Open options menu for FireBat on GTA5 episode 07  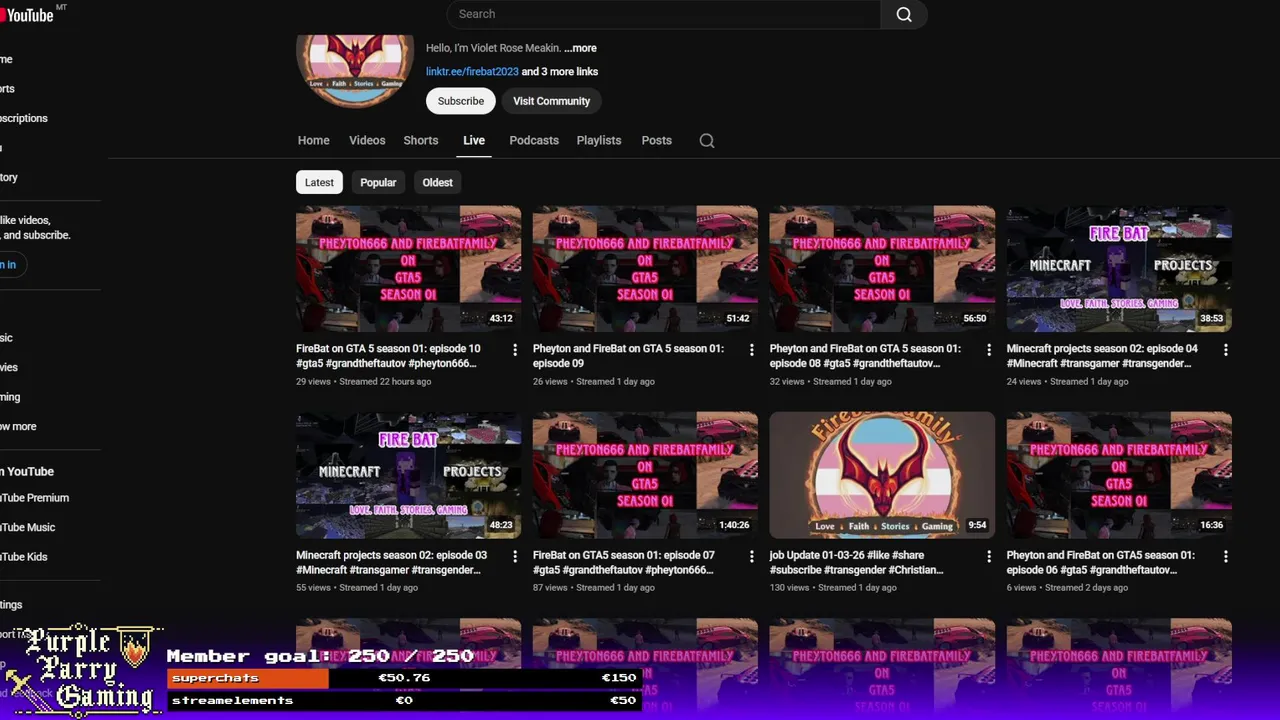[752, 556]
